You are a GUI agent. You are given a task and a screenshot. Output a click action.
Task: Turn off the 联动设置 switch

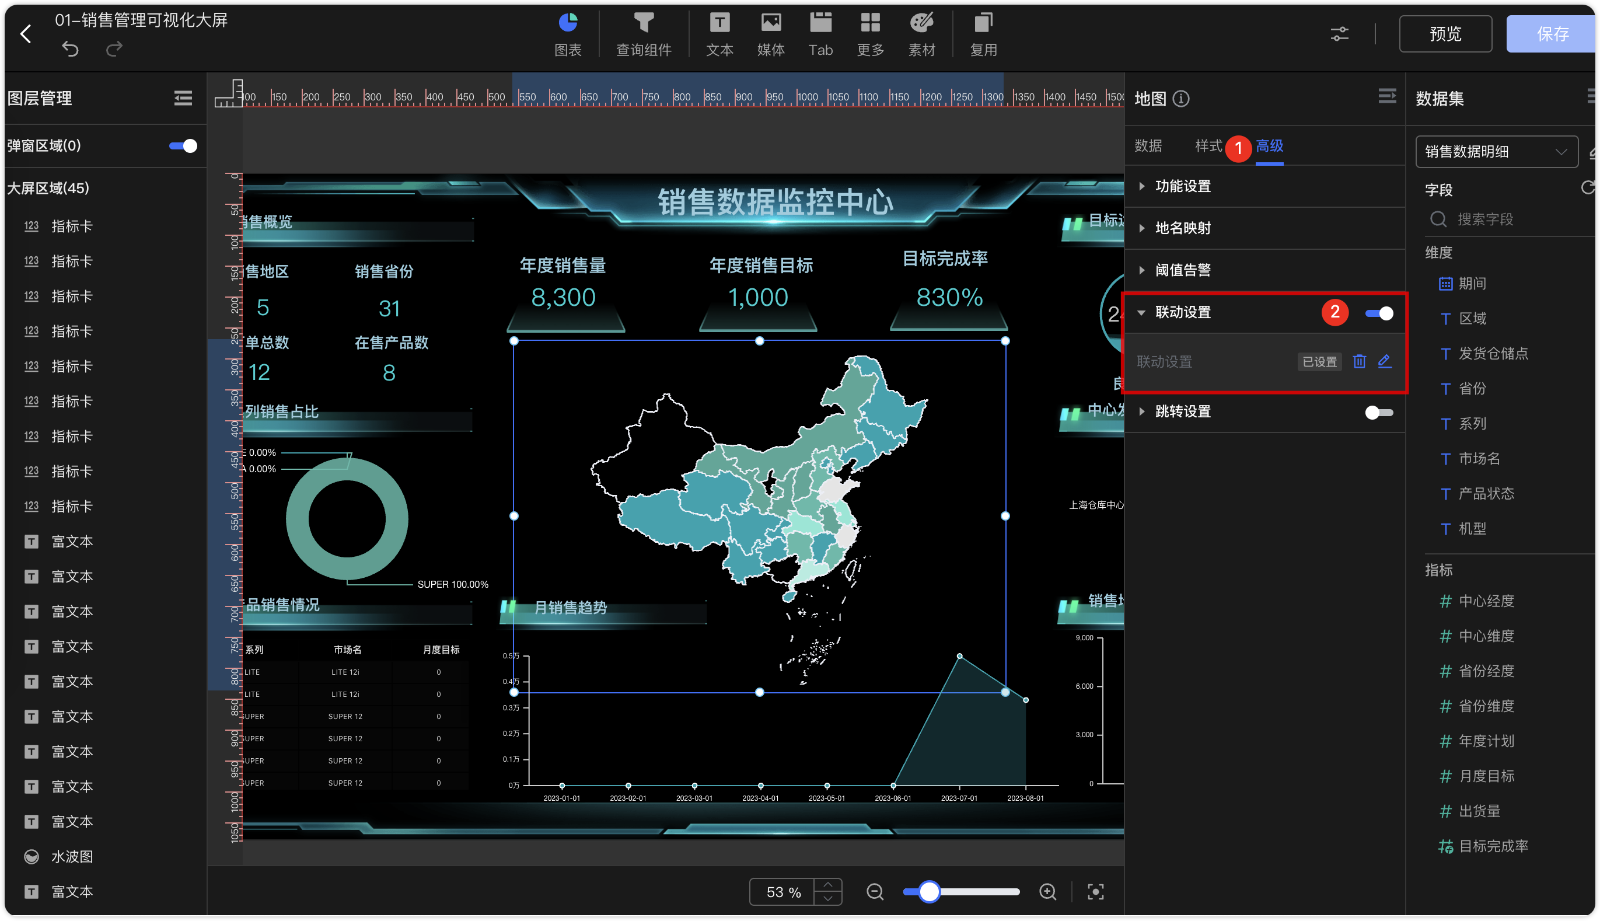click(1379, 313)
